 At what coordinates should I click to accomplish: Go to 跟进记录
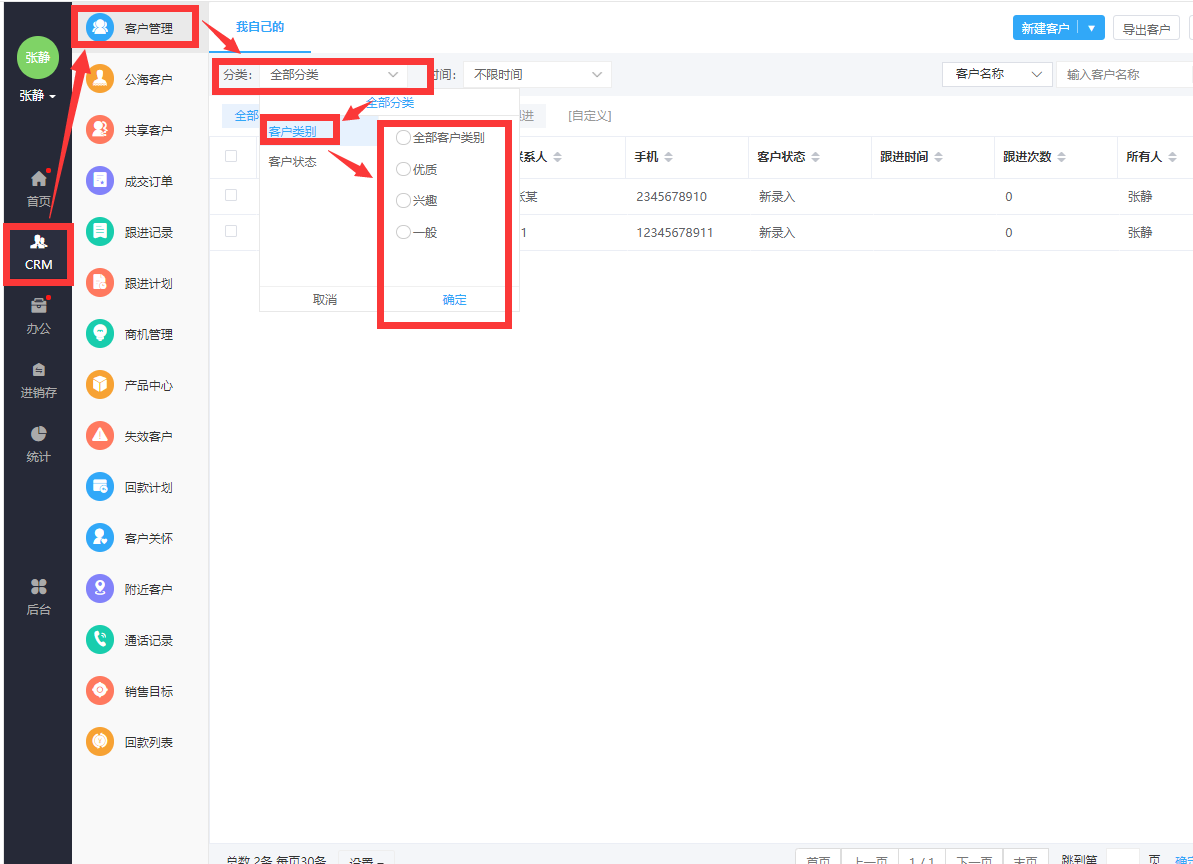coord(136,232)
